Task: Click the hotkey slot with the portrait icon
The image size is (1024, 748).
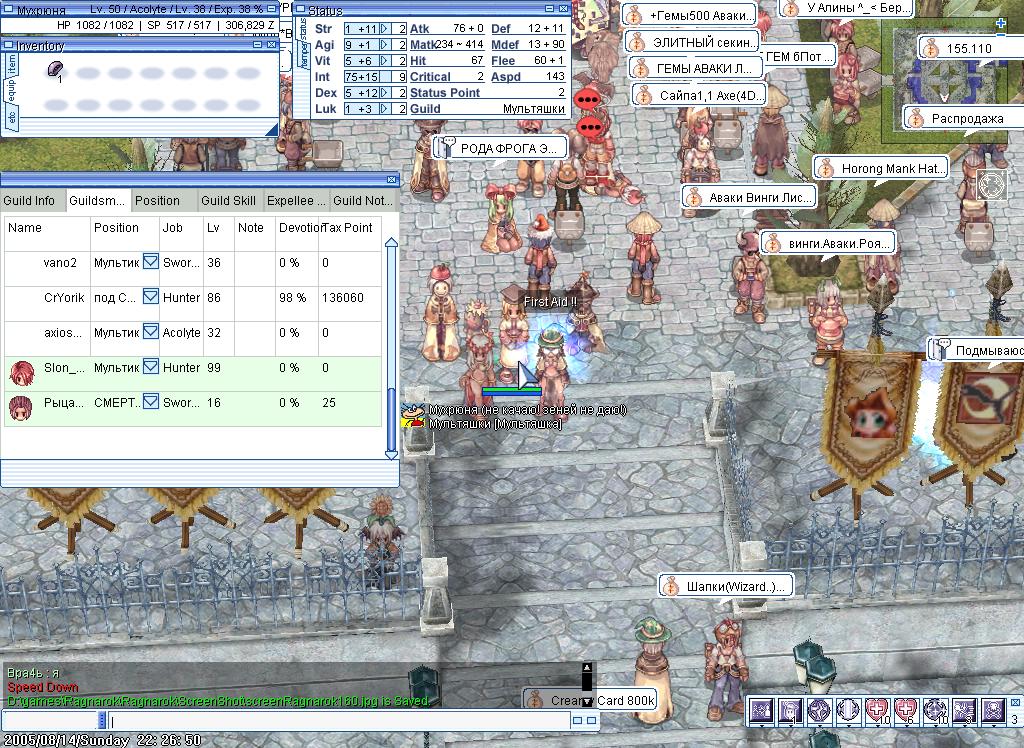Action: pos(790,710)
